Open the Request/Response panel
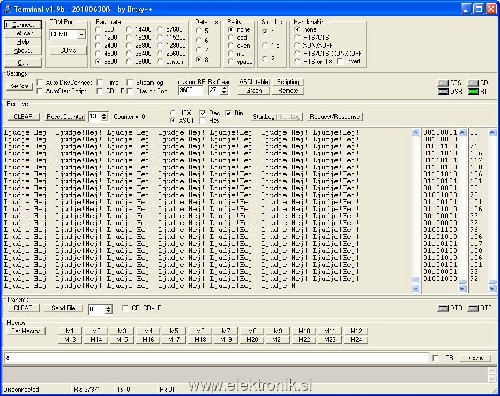The height and width of the screenshot is (396, 500). [x=335, y=117]
